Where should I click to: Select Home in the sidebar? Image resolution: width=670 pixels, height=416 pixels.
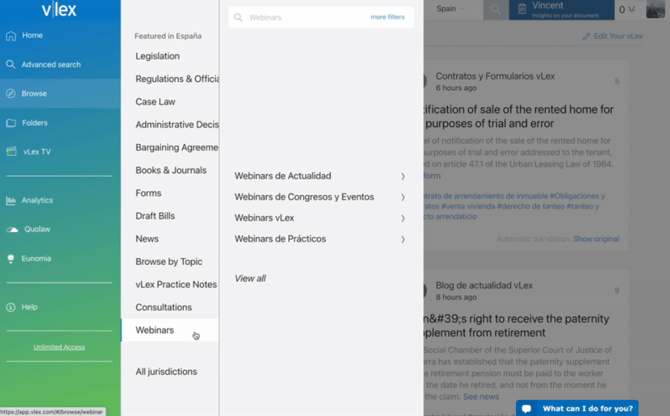[60, 35]
